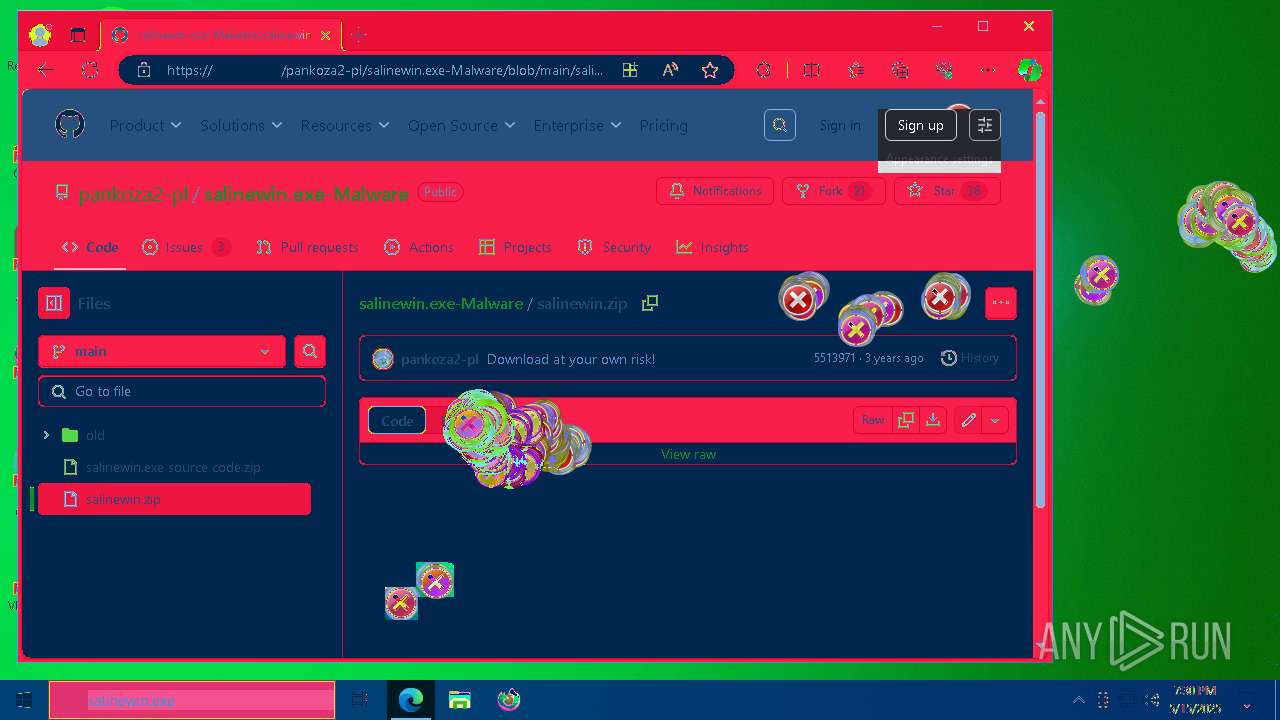Switch to the Code tab
Viewport: 1280px width, 720px height.
tap(90, 247)
